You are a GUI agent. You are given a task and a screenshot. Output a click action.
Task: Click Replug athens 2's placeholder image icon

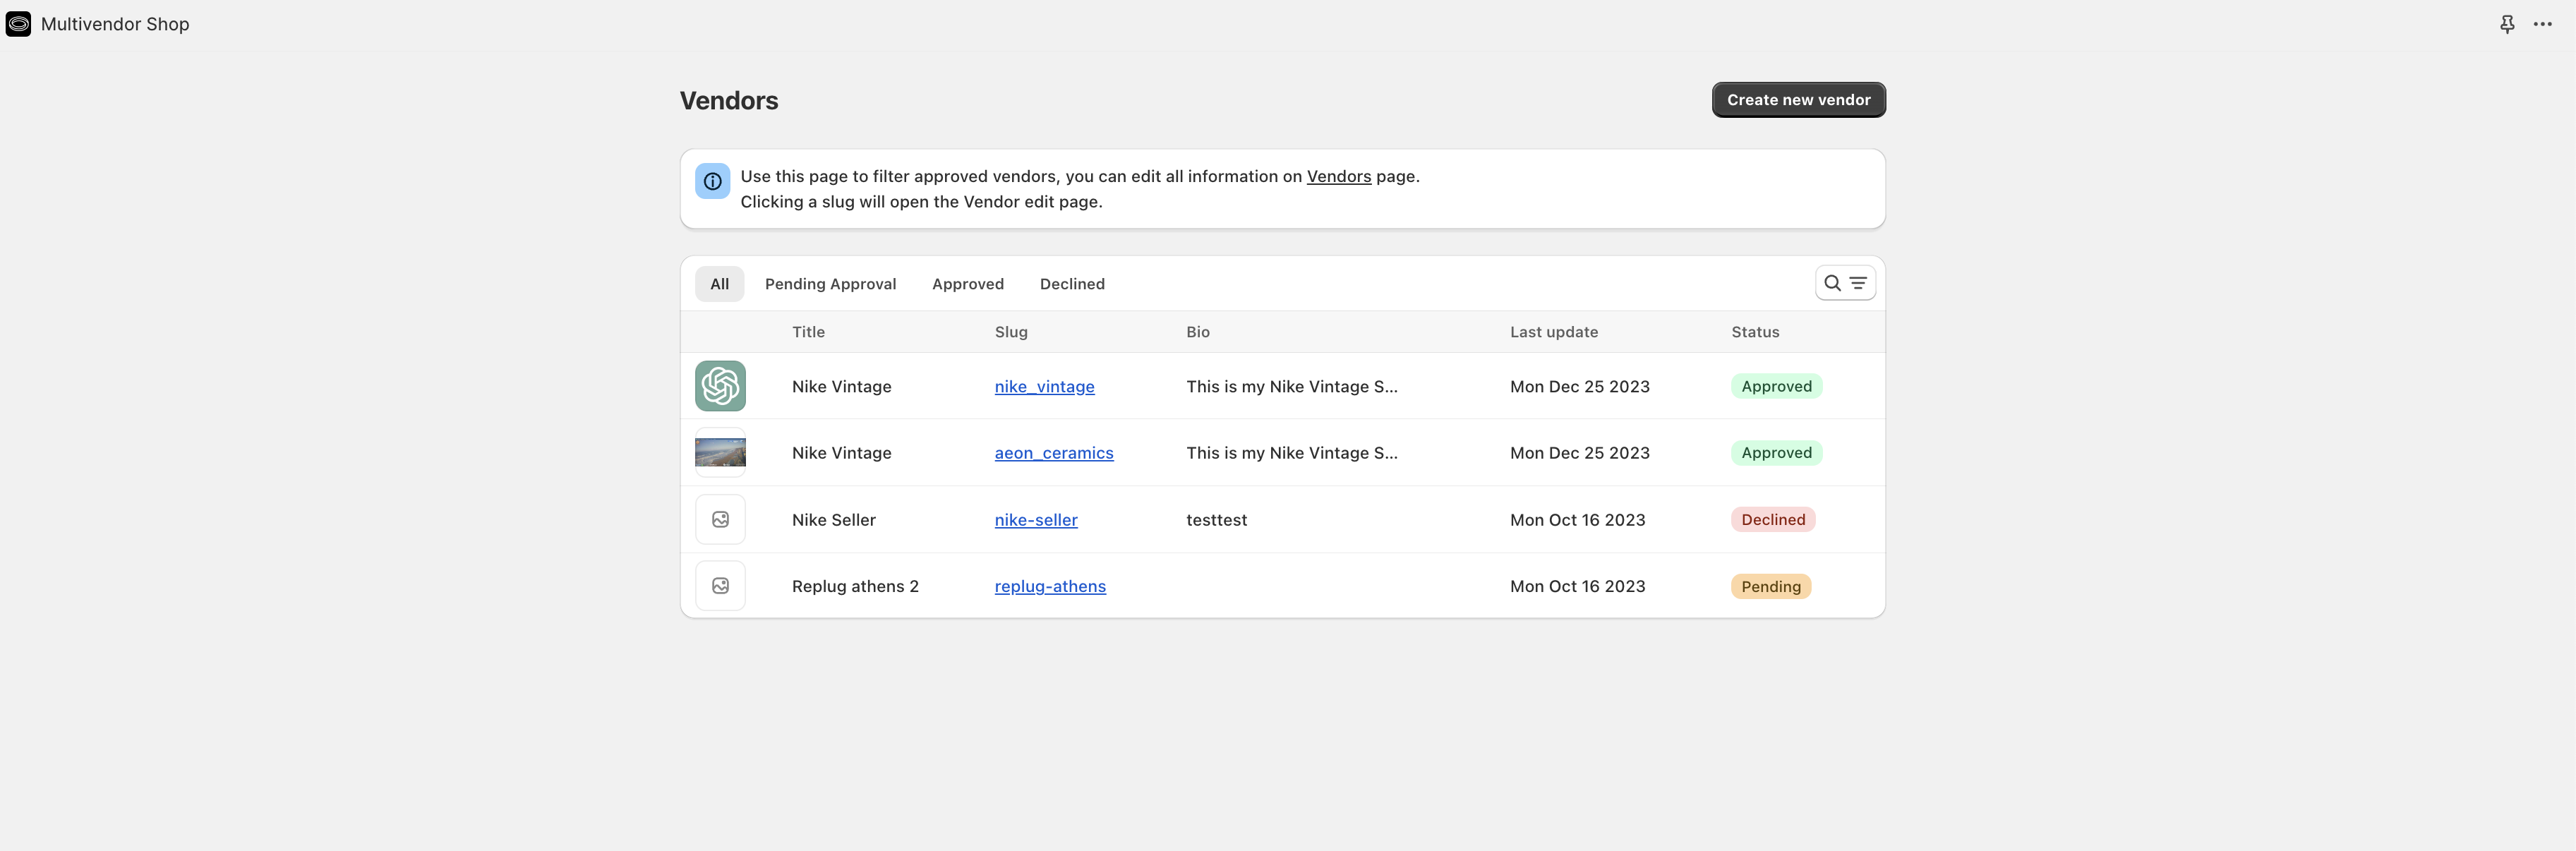pos(720,585)
